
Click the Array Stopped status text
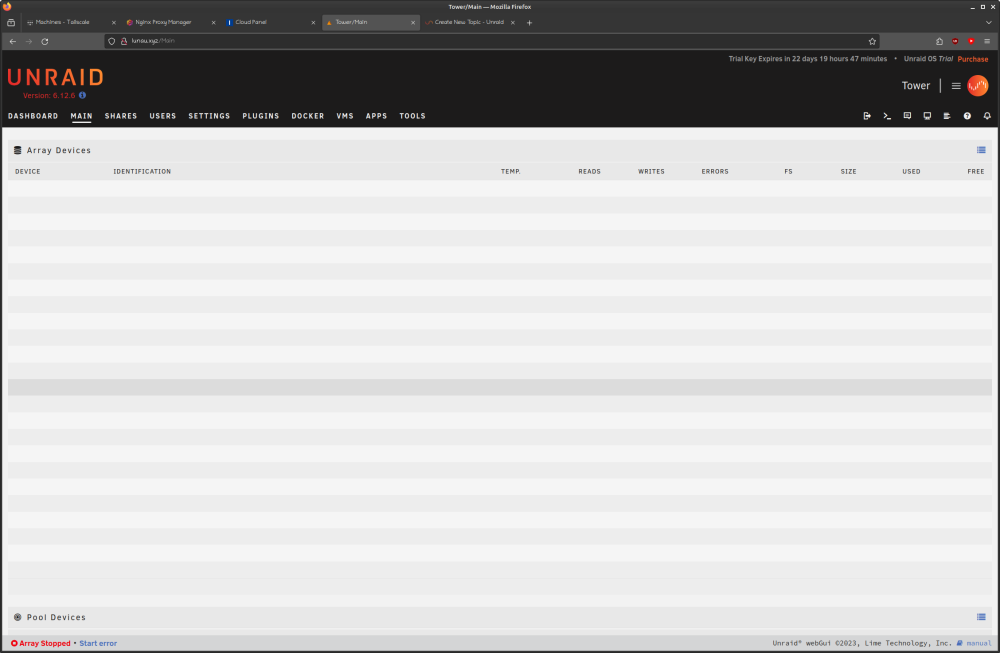tap(45, 643)
